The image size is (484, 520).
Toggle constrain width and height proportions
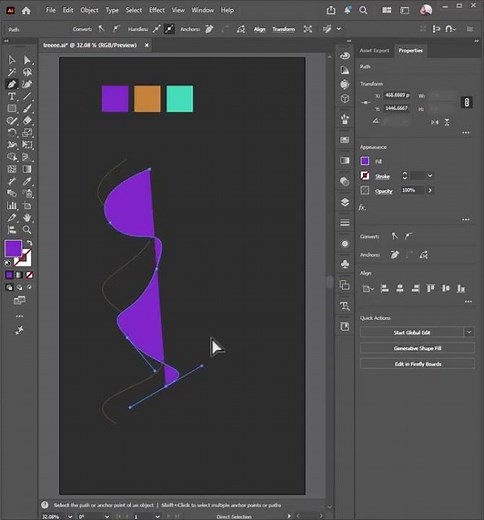coord(467,102)
